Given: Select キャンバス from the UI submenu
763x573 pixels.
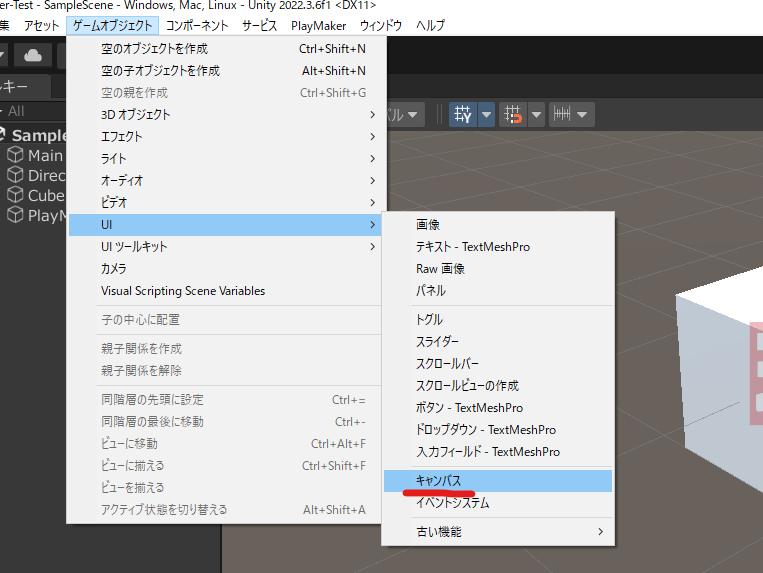Looking at the screenshot, I should pos(438,481).
